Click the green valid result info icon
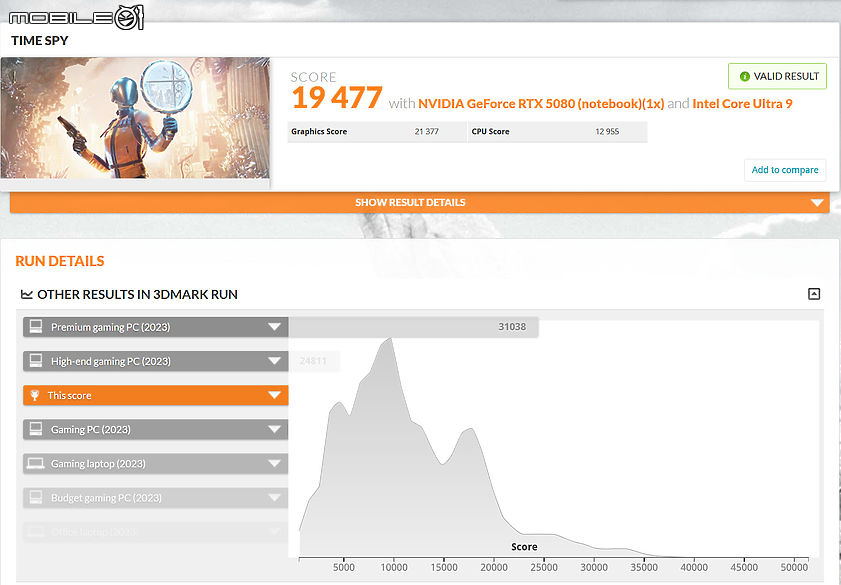 [744, 77]
